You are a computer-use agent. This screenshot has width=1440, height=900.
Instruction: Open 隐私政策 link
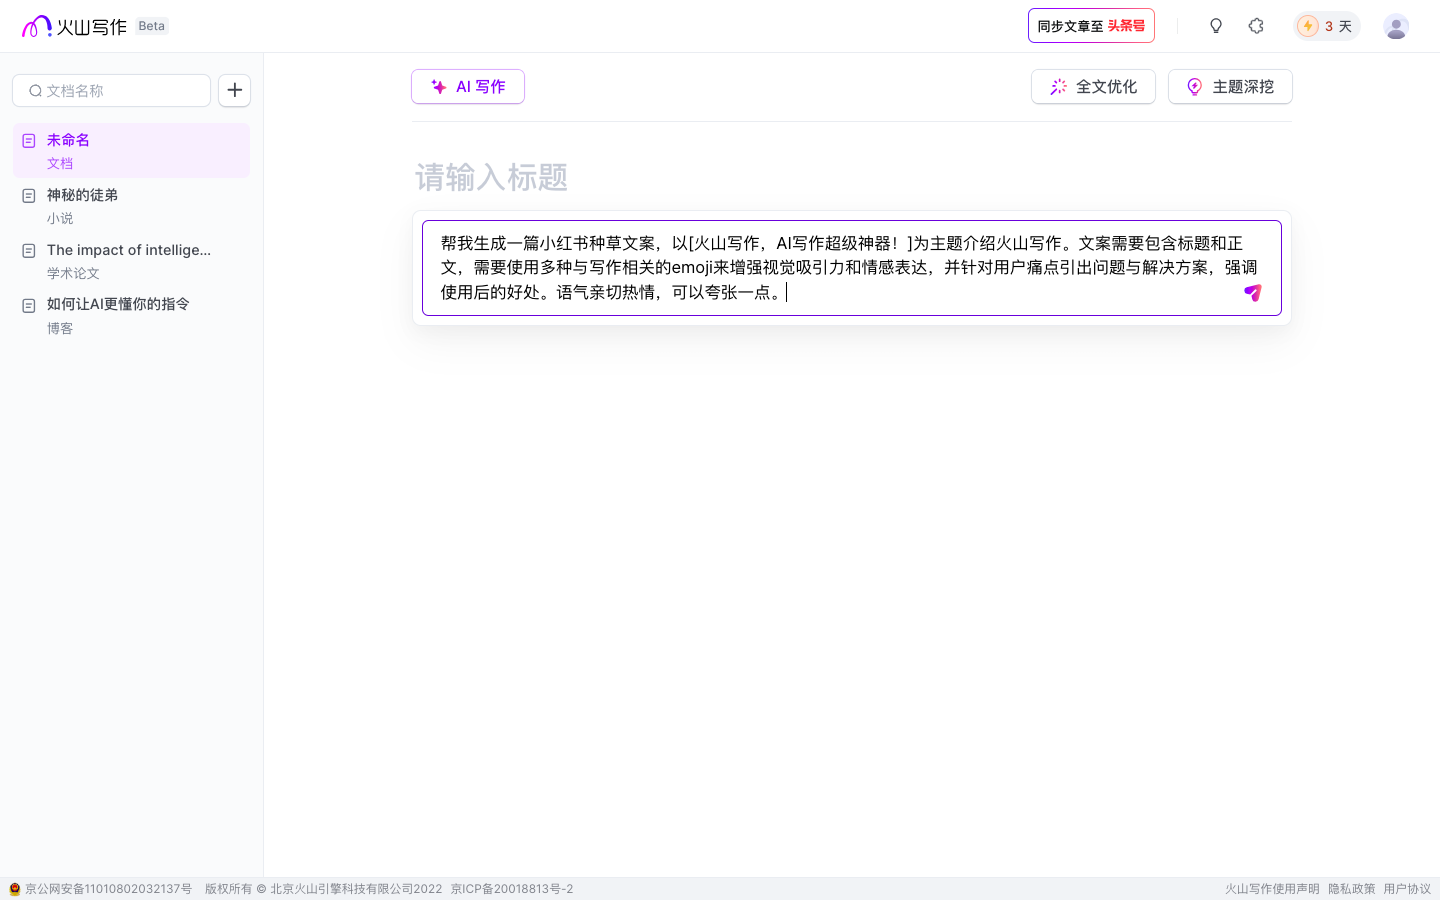tap(1352, 889)
